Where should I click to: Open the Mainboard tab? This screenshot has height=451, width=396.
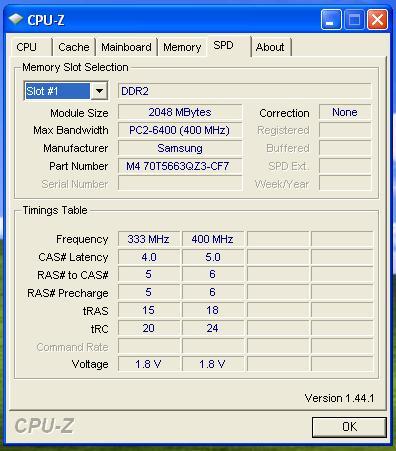[126, 47]
